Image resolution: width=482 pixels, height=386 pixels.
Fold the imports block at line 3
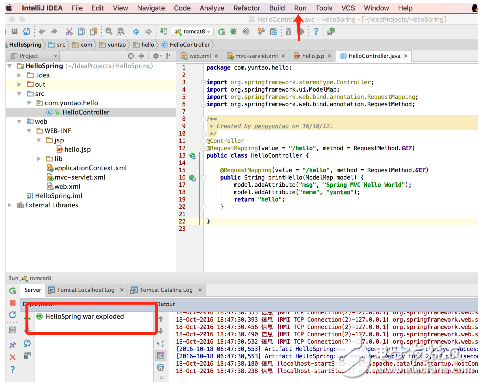[x=203, y=82]
